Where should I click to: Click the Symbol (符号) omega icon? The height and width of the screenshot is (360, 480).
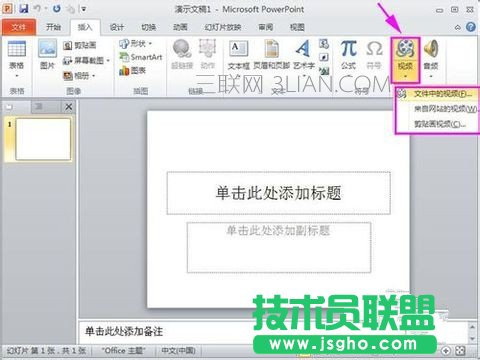point(374,48)
